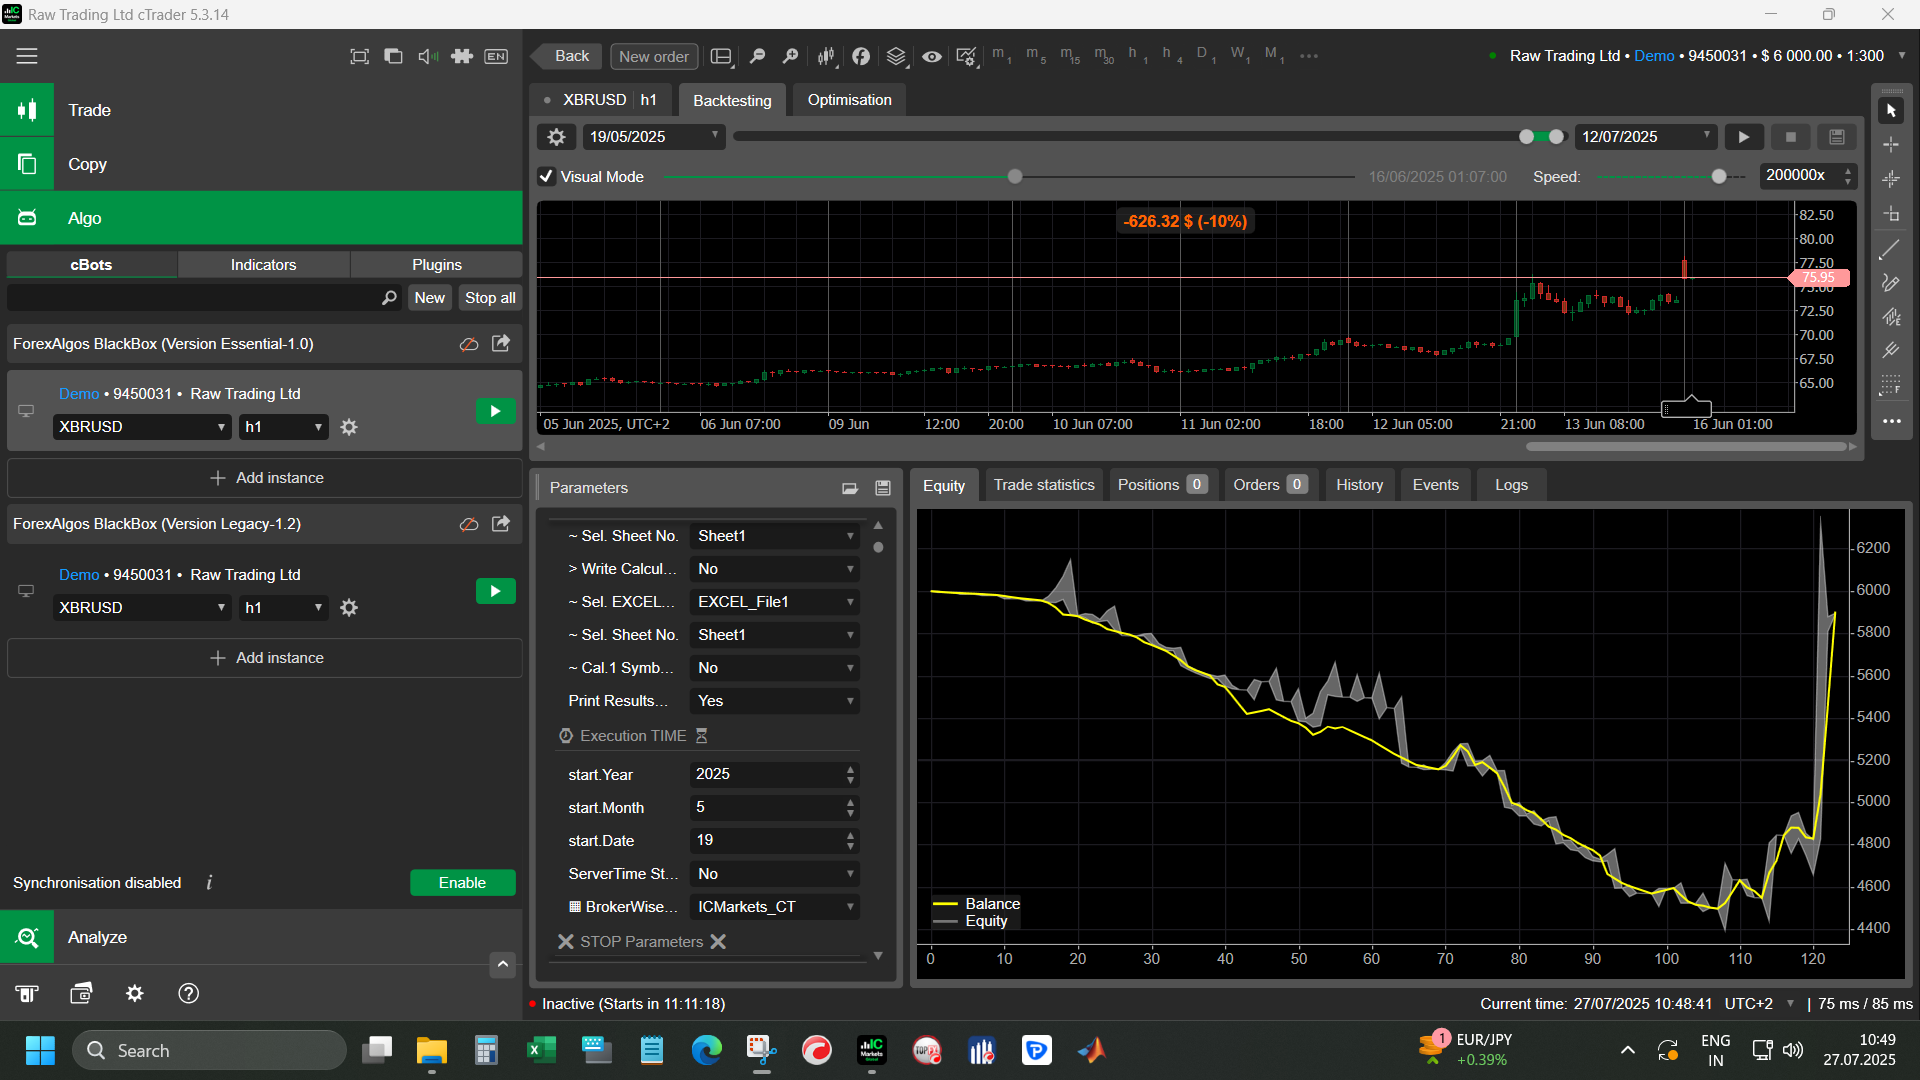Switch to the Trade statistics tab
The width and height of the screenshot is (1920, 1080).
click(x=1044, y=485)
